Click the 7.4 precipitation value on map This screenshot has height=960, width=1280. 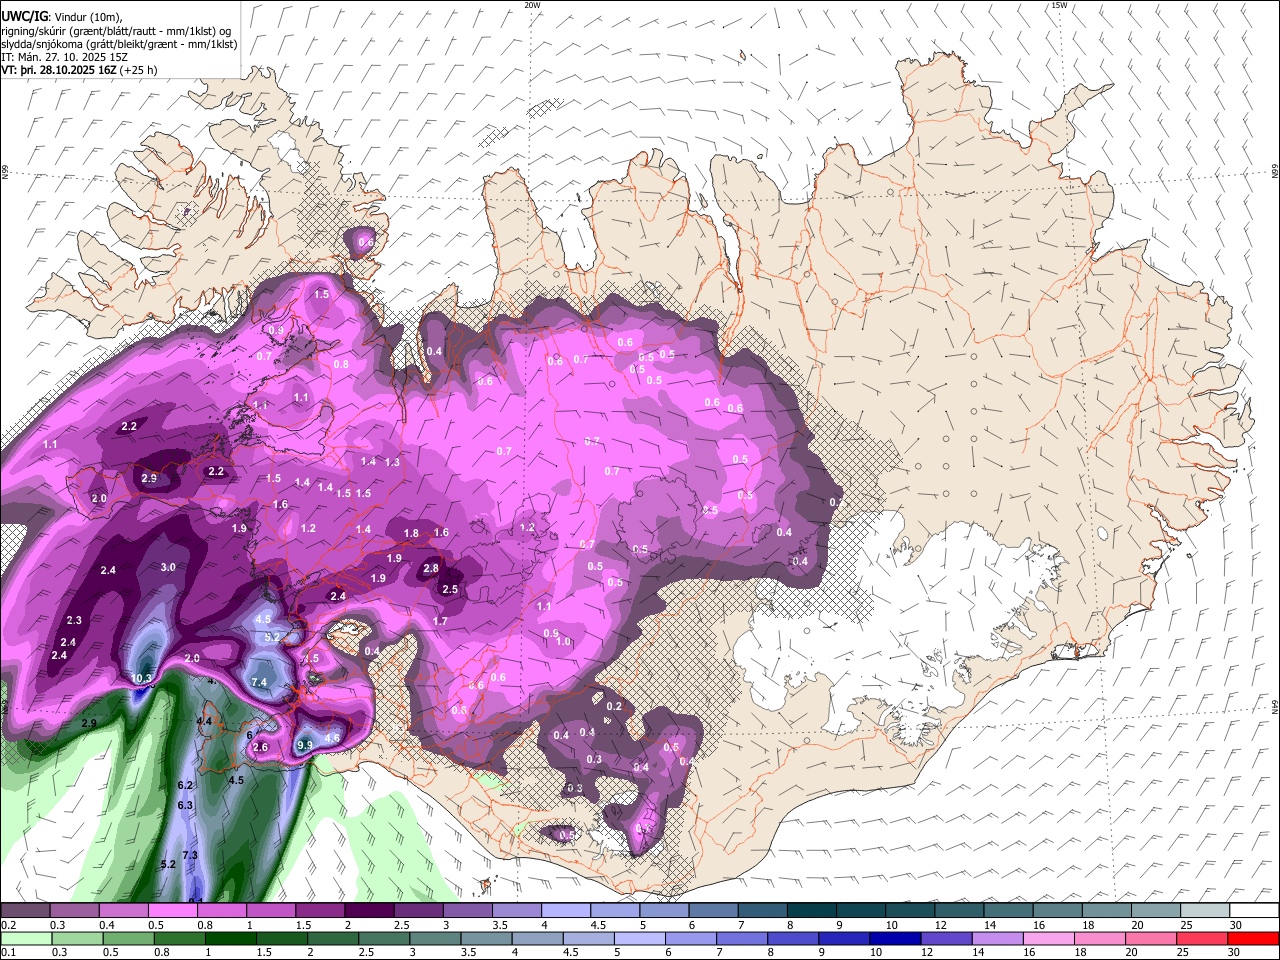(x=259, y=682)
